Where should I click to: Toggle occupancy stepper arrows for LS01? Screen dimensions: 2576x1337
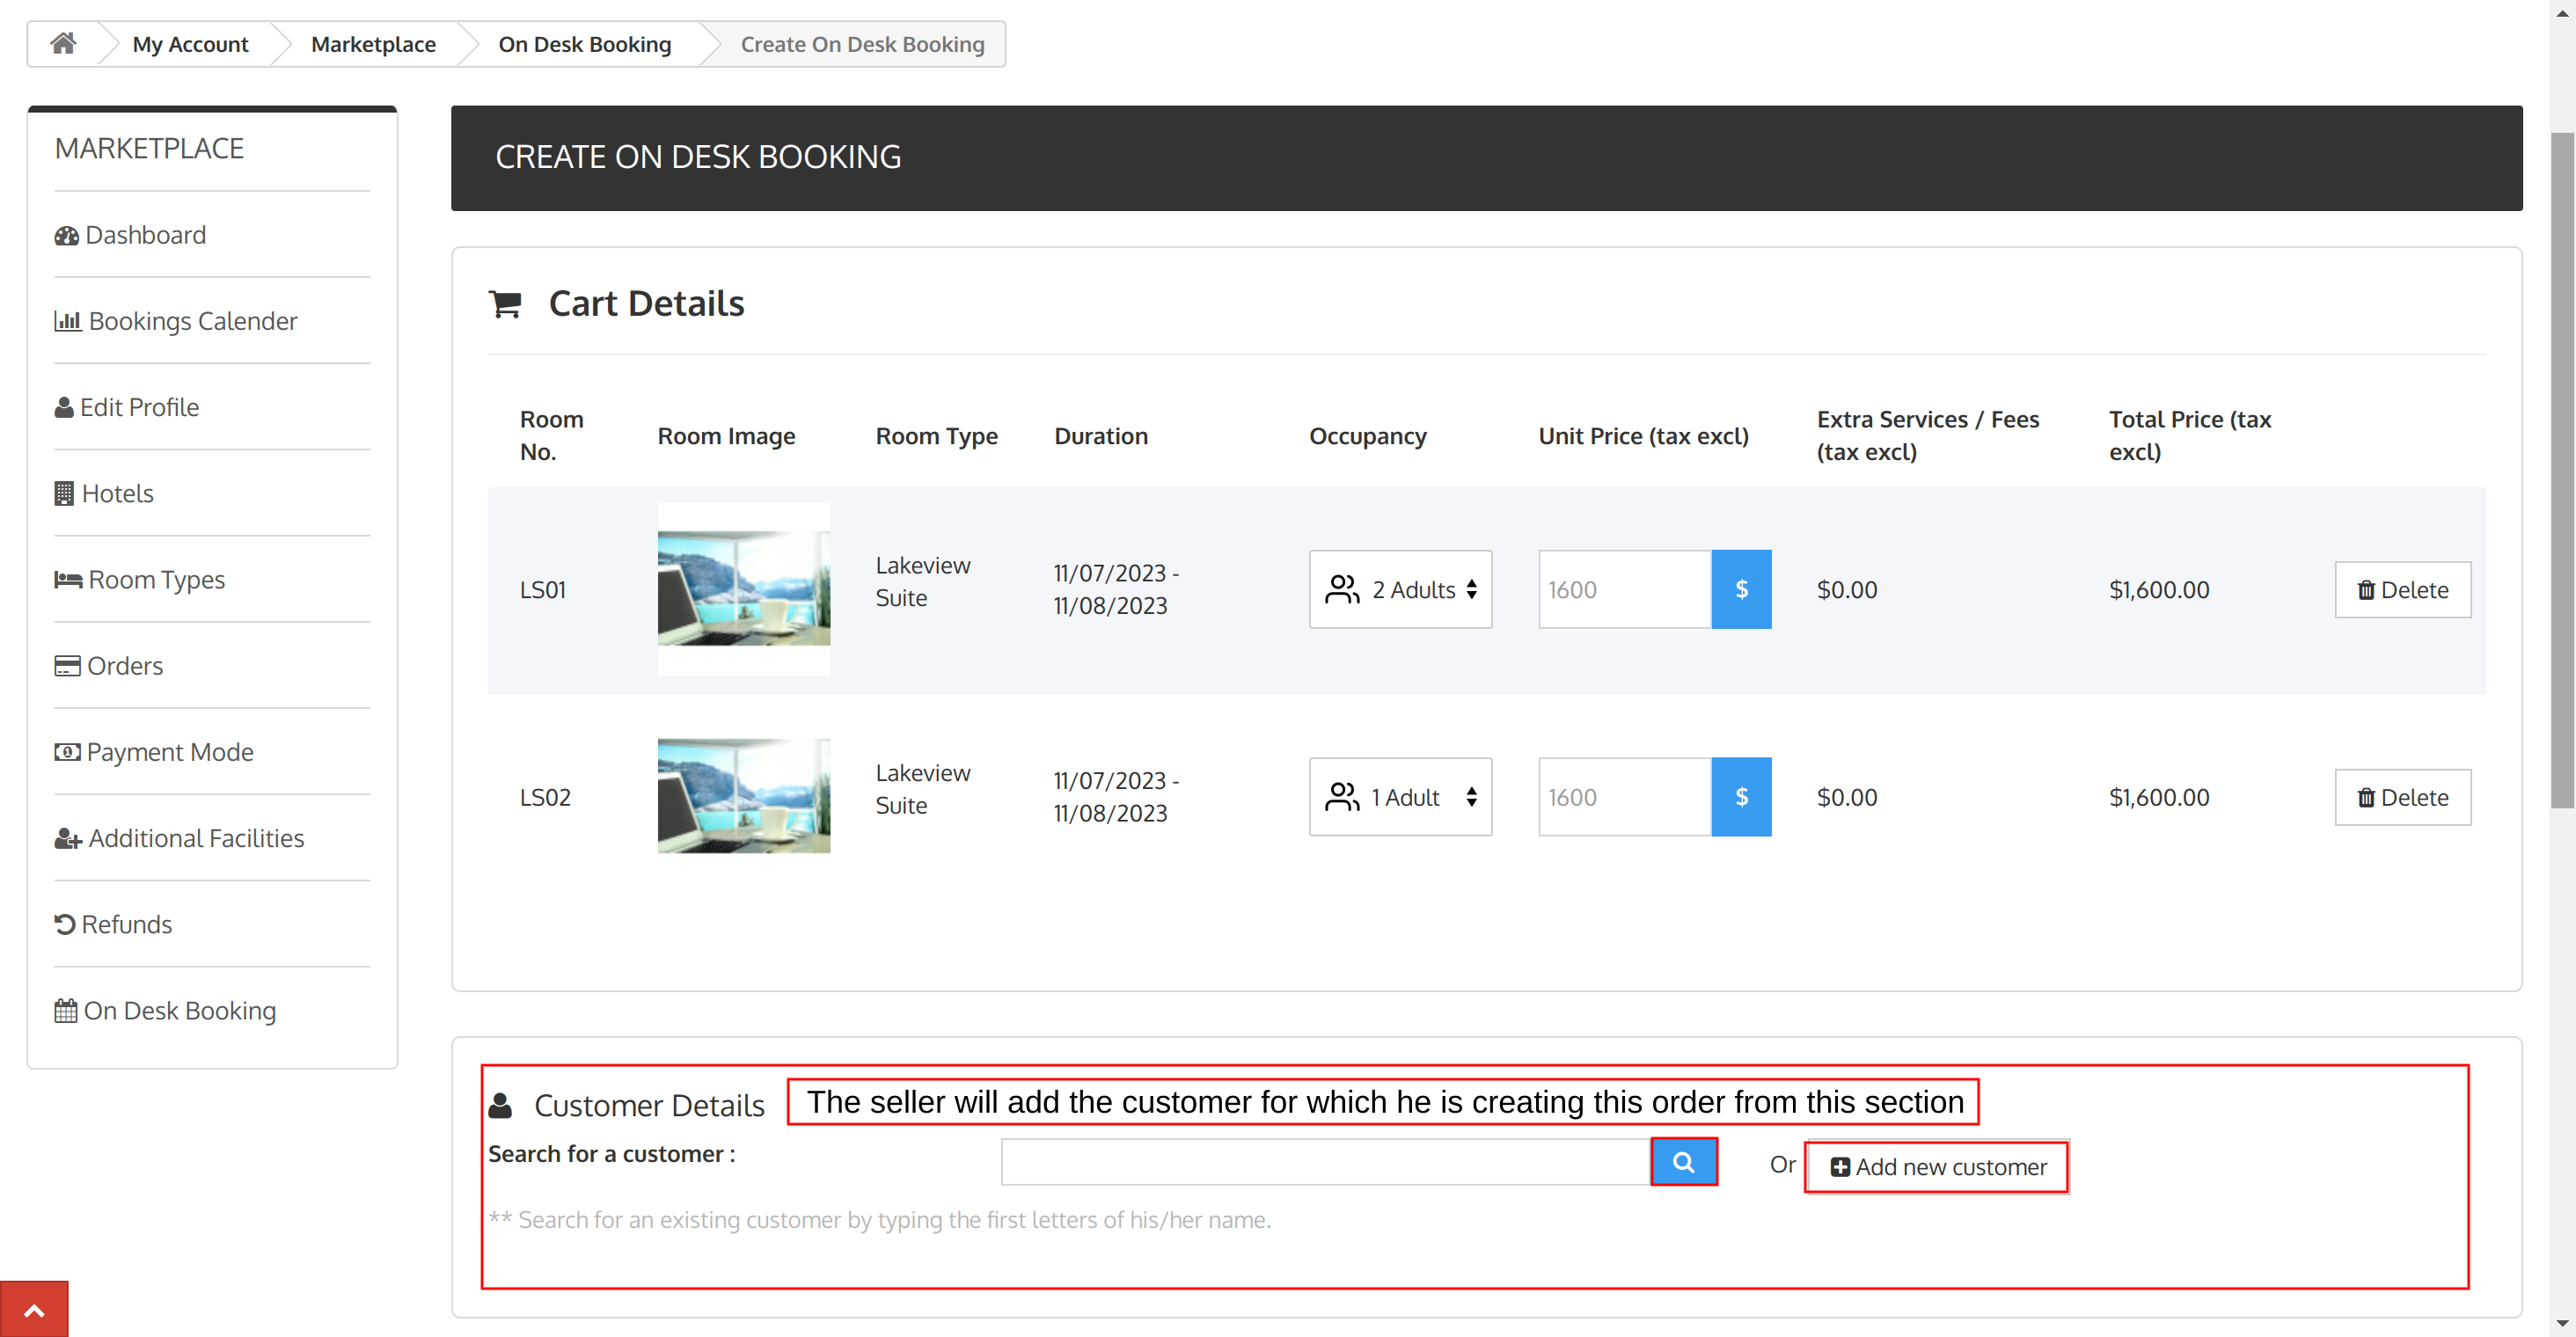(1470, 589)
